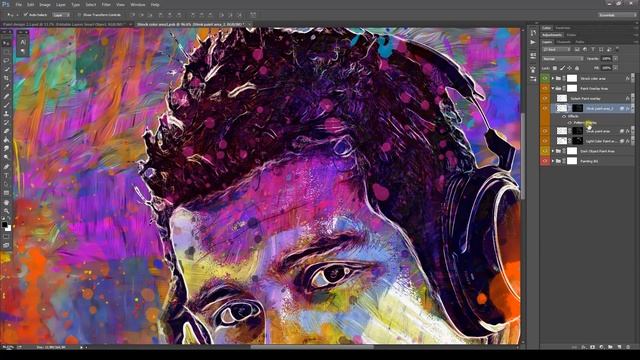
Task: Select the Lasso tool
Action: (x=6, y=60)
